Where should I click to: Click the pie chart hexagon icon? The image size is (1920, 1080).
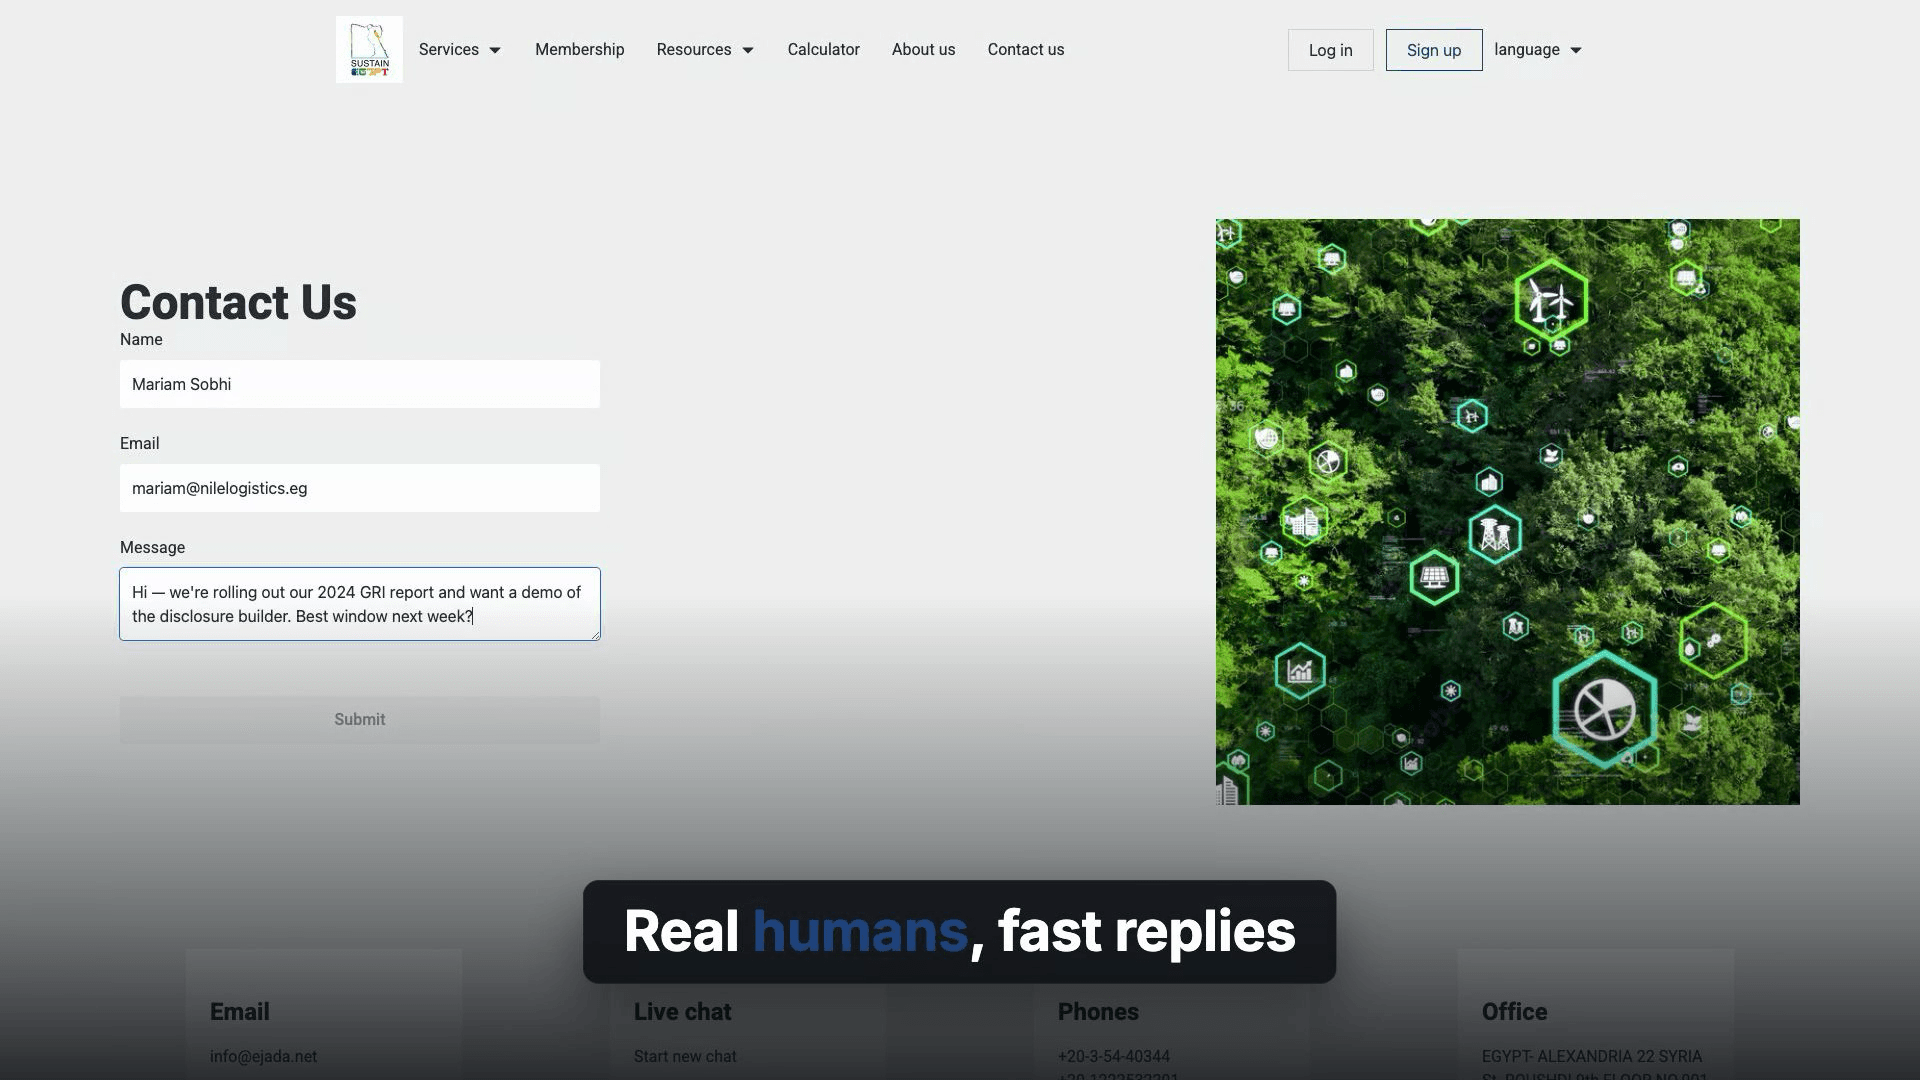coord(1604,709)
